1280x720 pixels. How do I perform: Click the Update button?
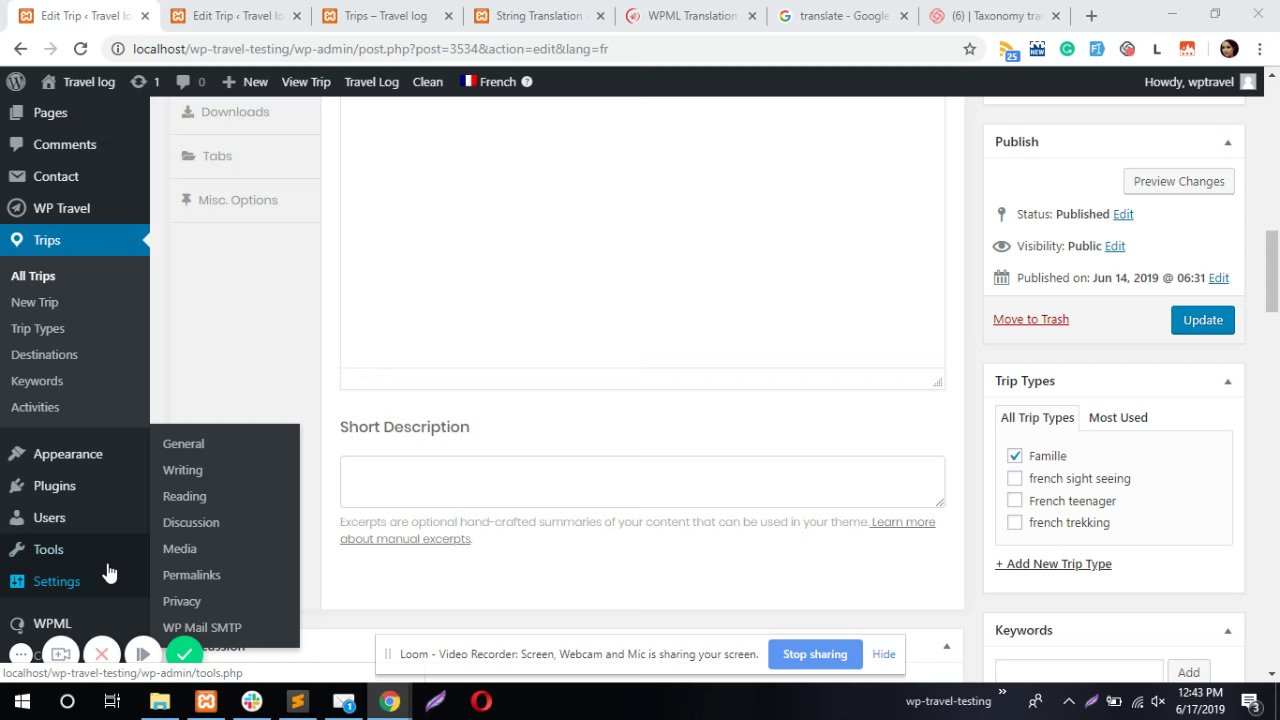coord(1202,320)
